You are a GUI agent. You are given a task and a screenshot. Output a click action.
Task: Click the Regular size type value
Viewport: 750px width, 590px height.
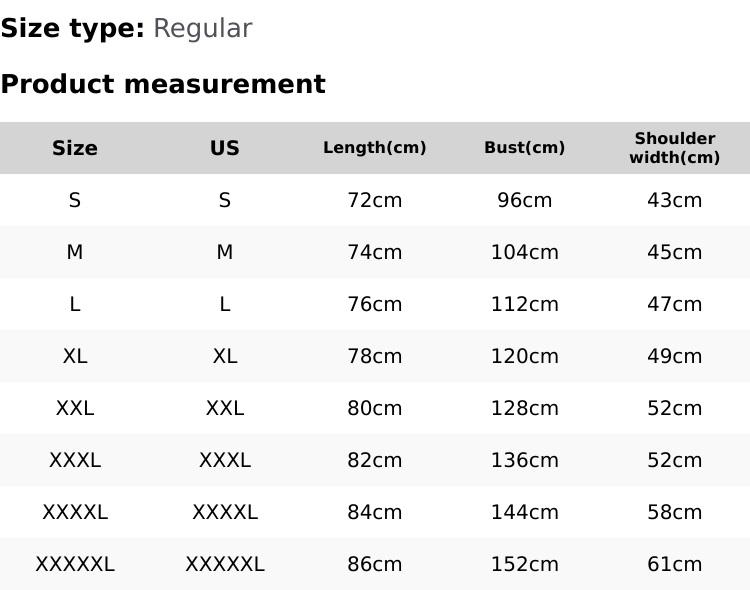point(202,28)
